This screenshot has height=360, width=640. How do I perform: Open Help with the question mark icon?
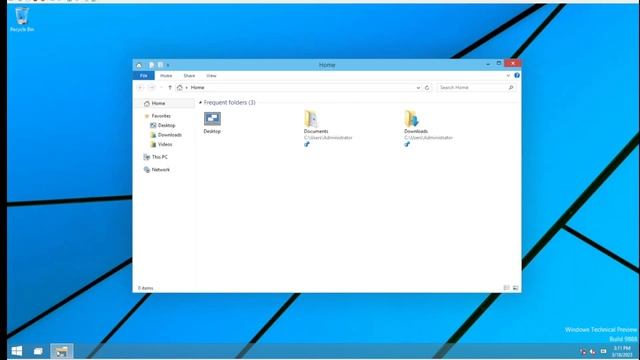[x=517, y=76]
